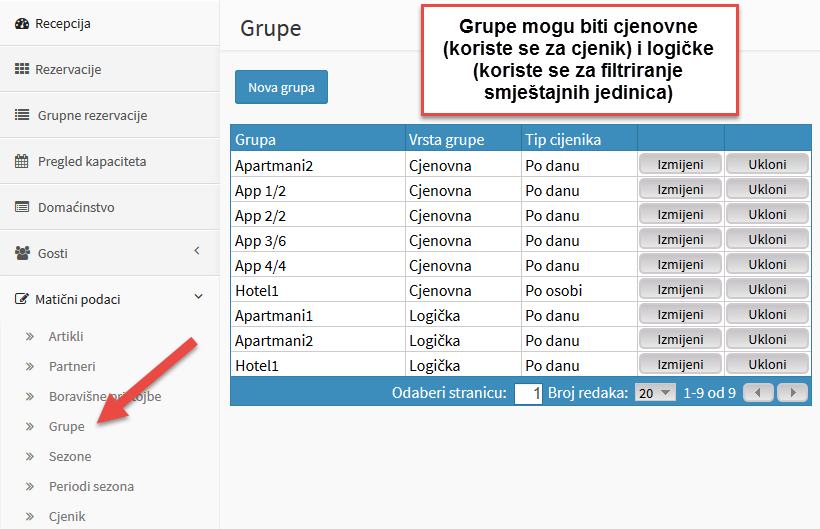Click the Gosti people icon
This screenshot has height=529, width=820.
coord(22,253)
